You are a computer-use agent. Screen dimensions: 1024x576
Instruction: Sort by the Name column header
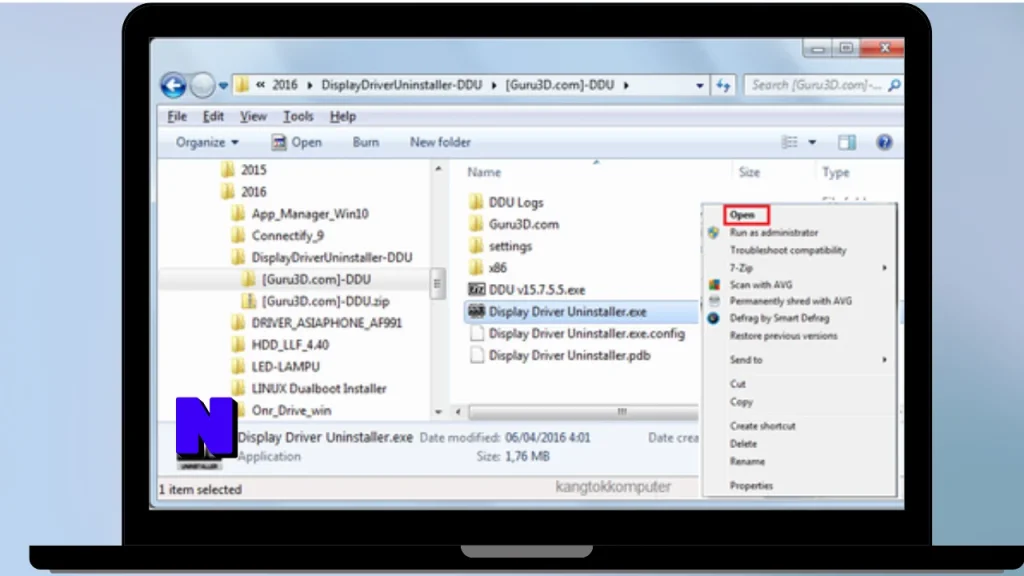(x=484, y=172)
